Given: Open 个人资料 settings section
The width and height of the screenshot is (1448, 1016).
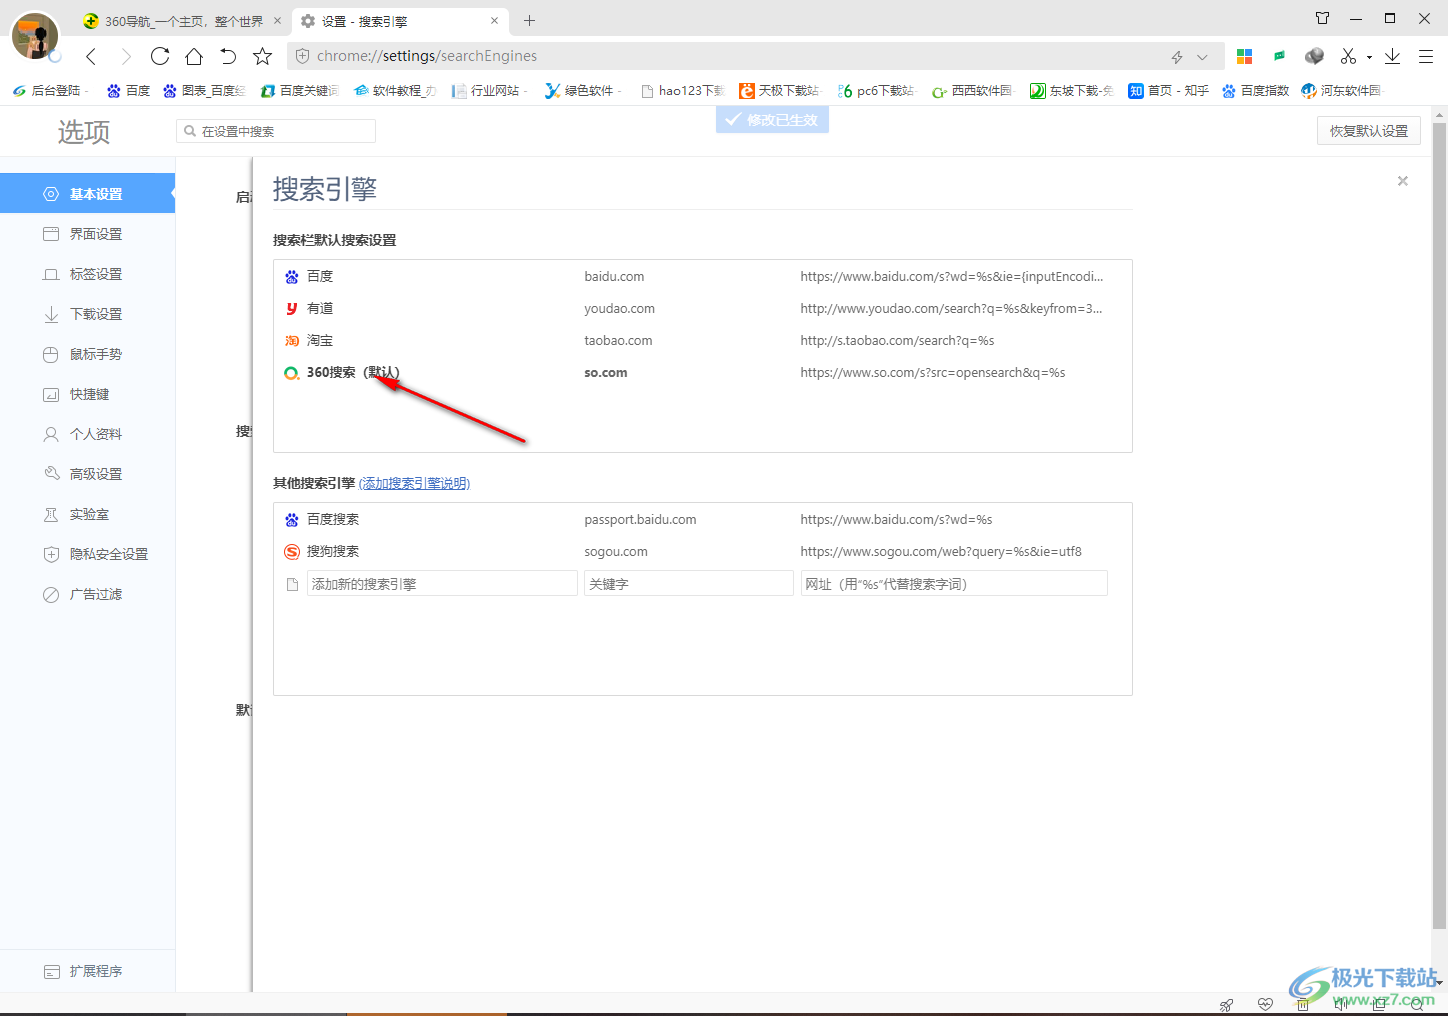Looking at the screenshot, I should (x=87, y=434).
